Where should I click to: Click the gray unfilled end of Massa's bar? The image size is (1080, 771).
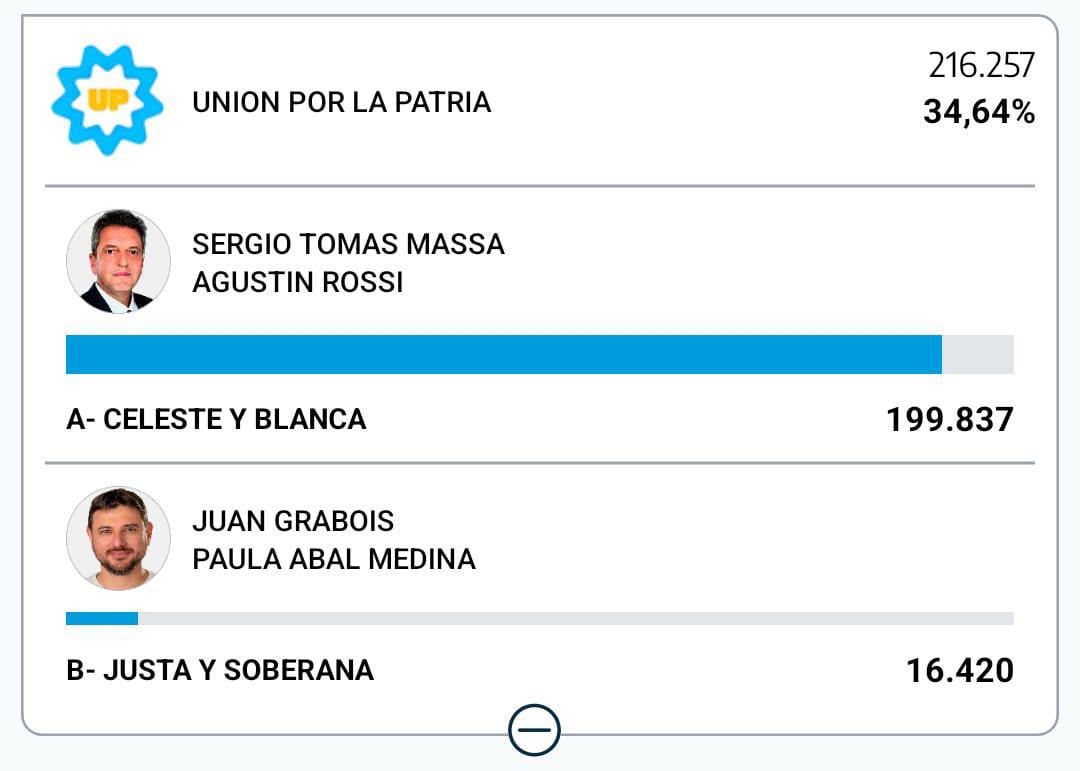pyautogui.click(x=977, y=354)
